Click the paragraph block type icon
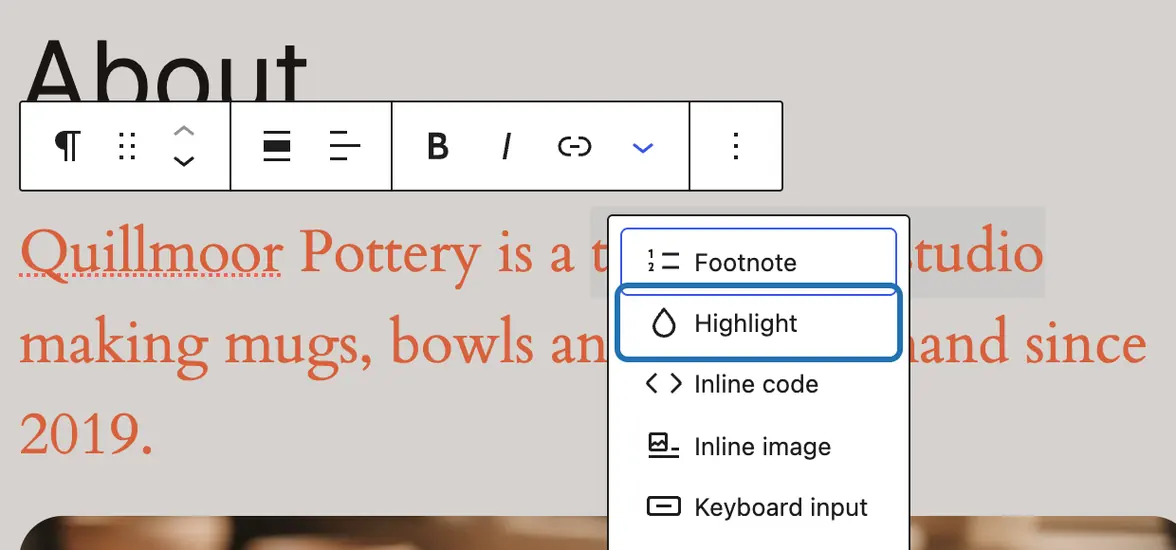Screen dimensions: 1176x550 coord(68,146)
